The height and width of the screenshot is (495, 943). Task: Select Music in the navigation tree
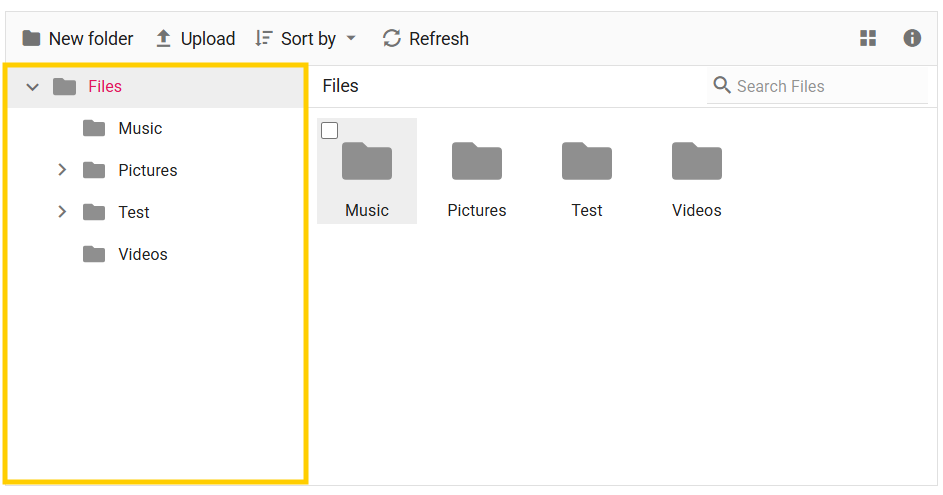tap(140, 128)
